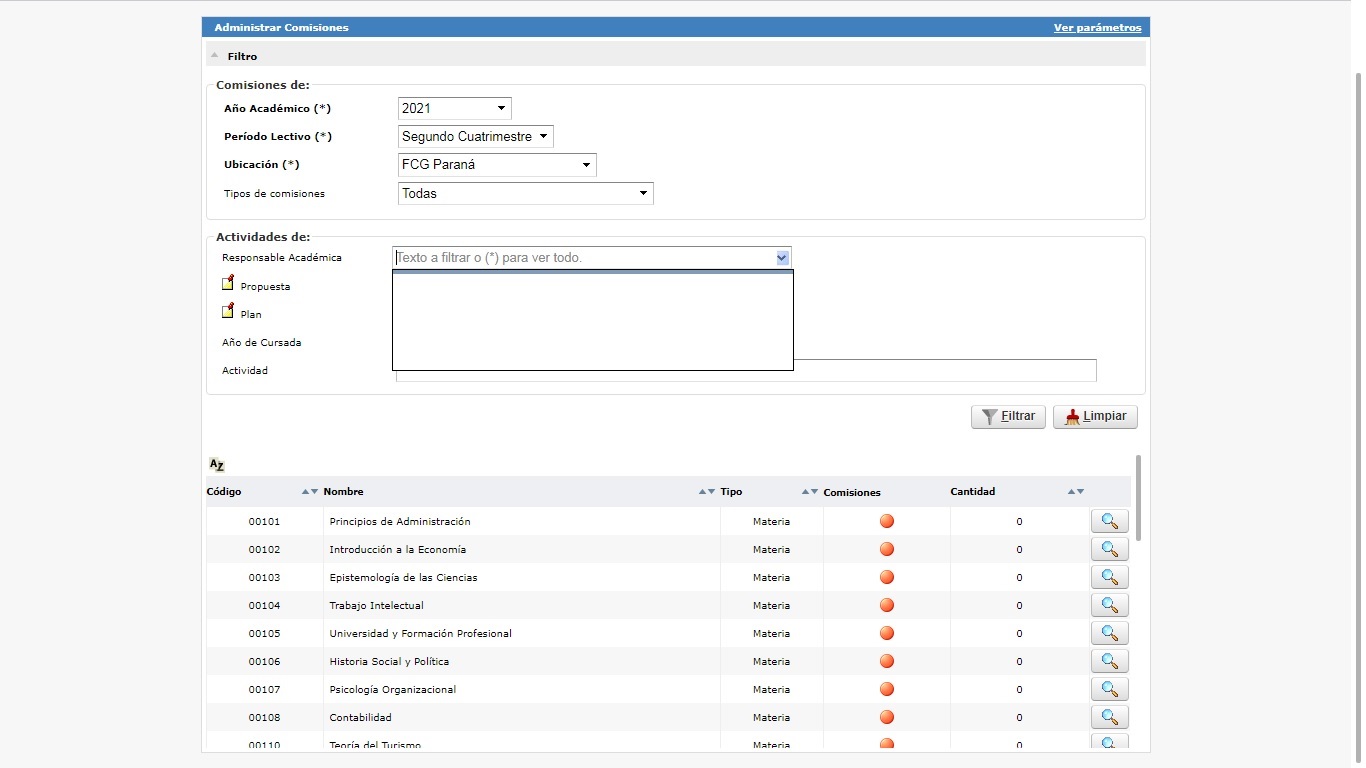The image size is (1366, 768).
Task: Open the Ver parámetros link
Action: [x=1097, y=28]
